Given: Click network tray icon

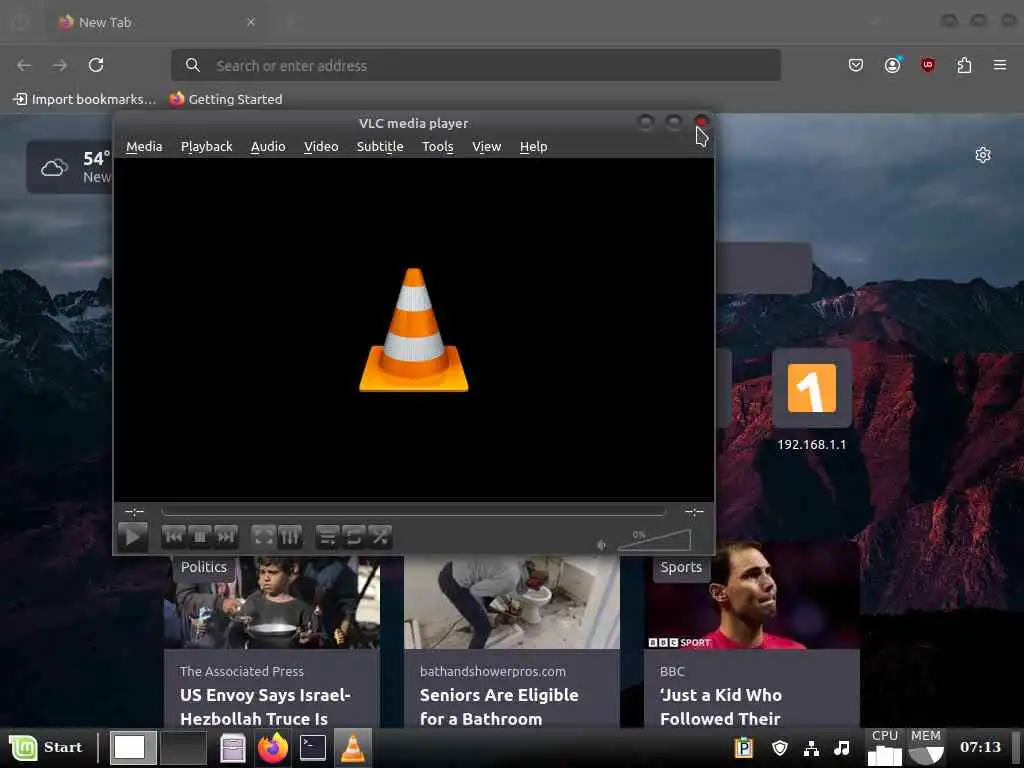Looking at the screenshot, I should [x=811, y=747].
